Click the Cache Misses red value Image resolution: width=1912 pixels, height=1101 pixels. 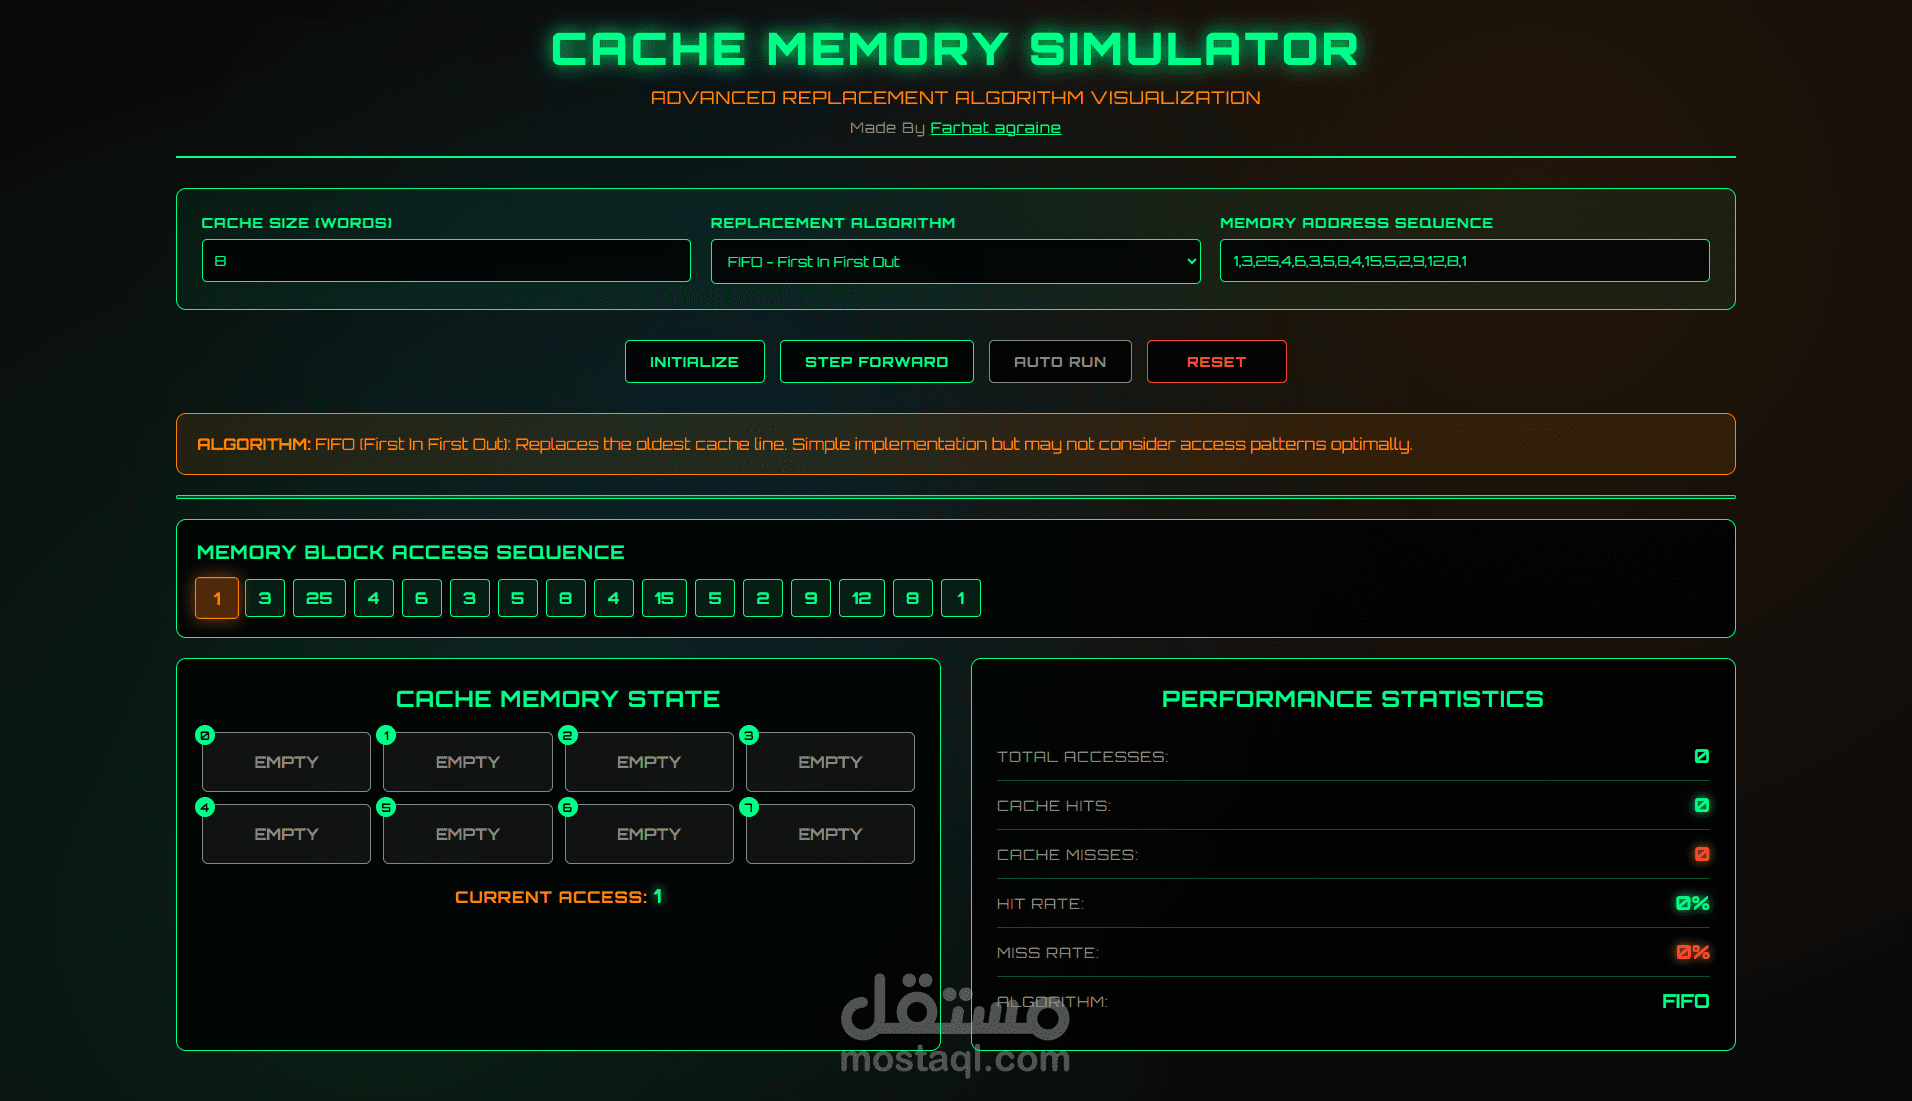pos(1702,854)
